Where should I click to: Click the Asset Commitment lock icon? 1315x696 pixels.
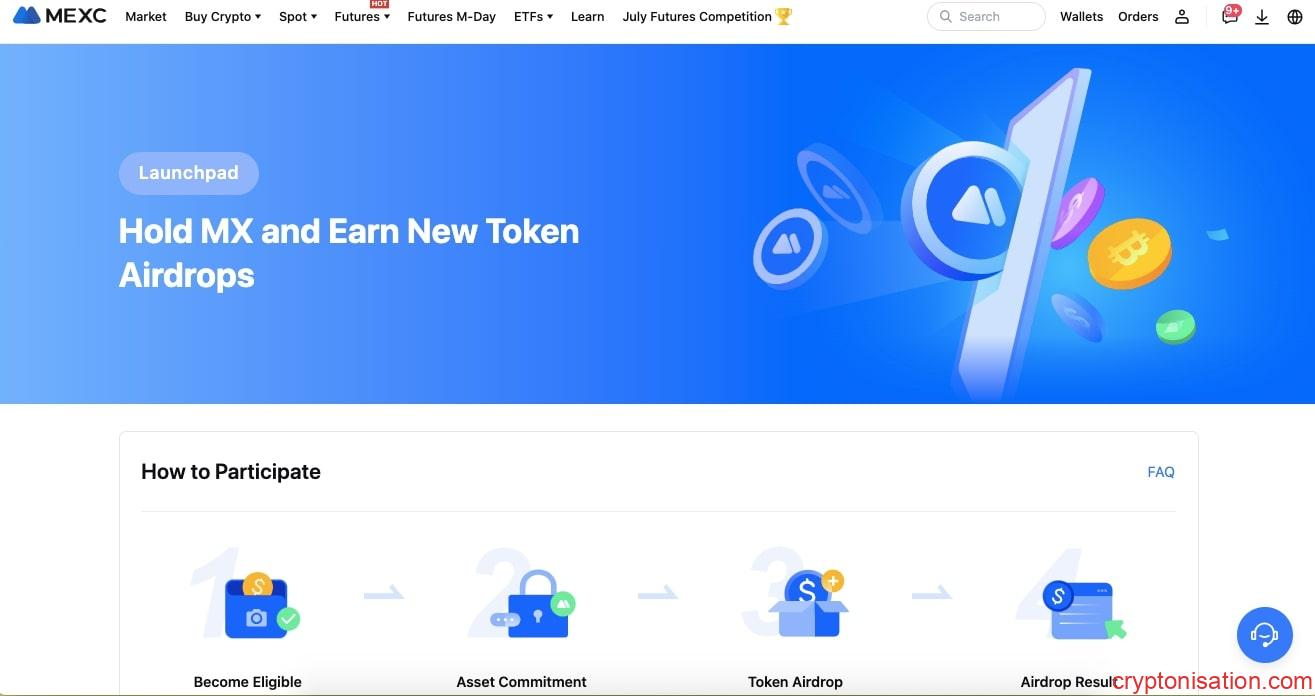[533, 604]
